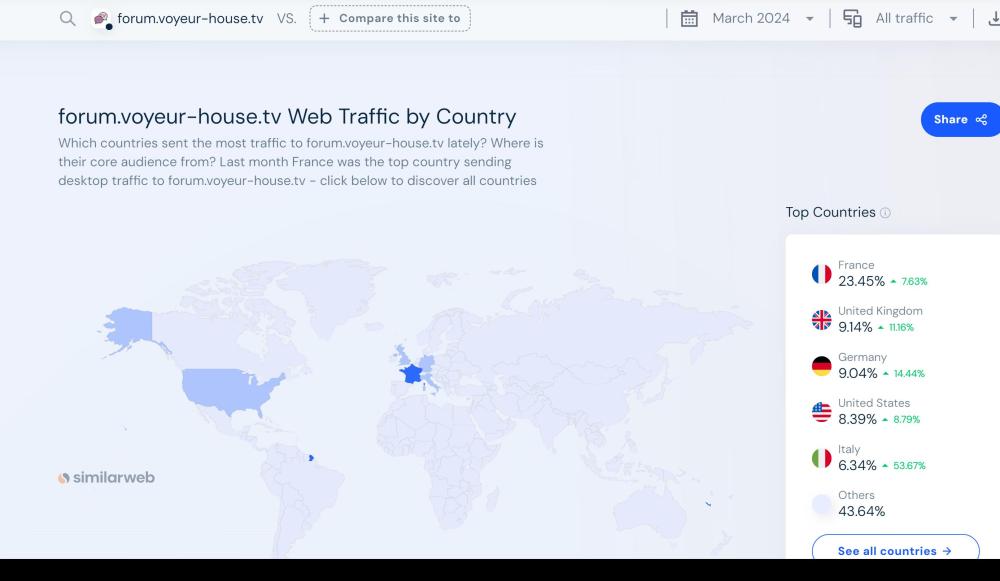
Task: Click the United Kingdom flag icon
Action: click(x=821, y=320)
